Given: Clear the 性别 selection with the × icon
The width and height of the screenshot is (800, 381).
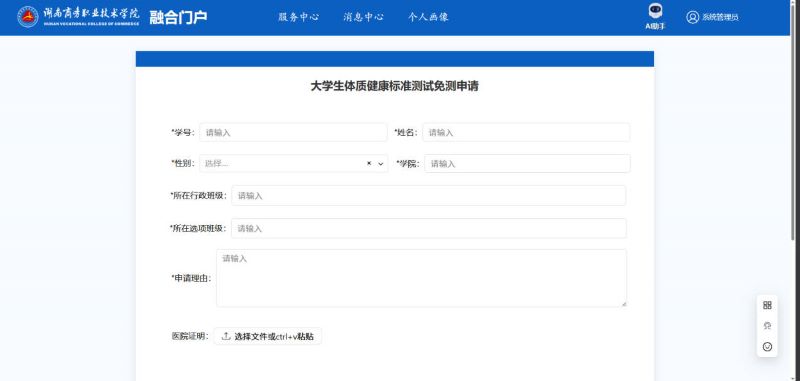Looking at the screenshot, I should click(369, 164).
